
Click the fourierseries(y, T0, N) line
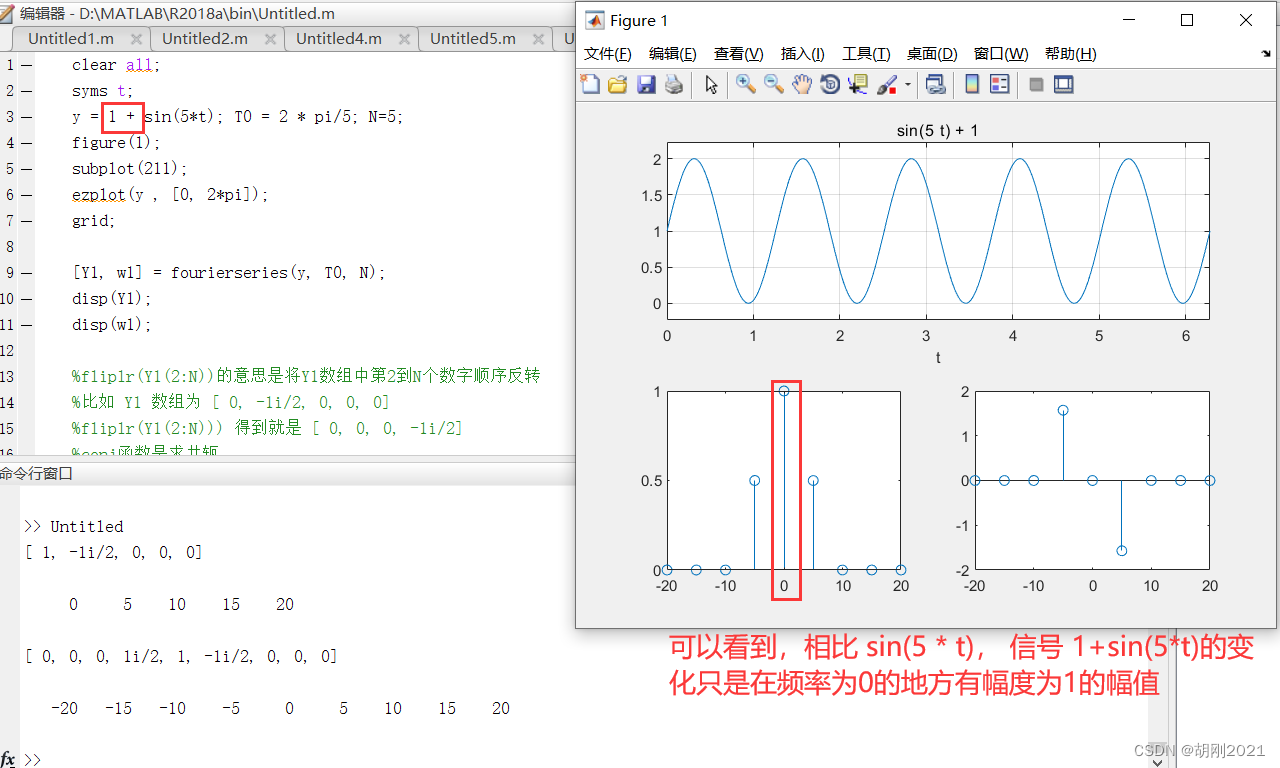tap(228, 273)
